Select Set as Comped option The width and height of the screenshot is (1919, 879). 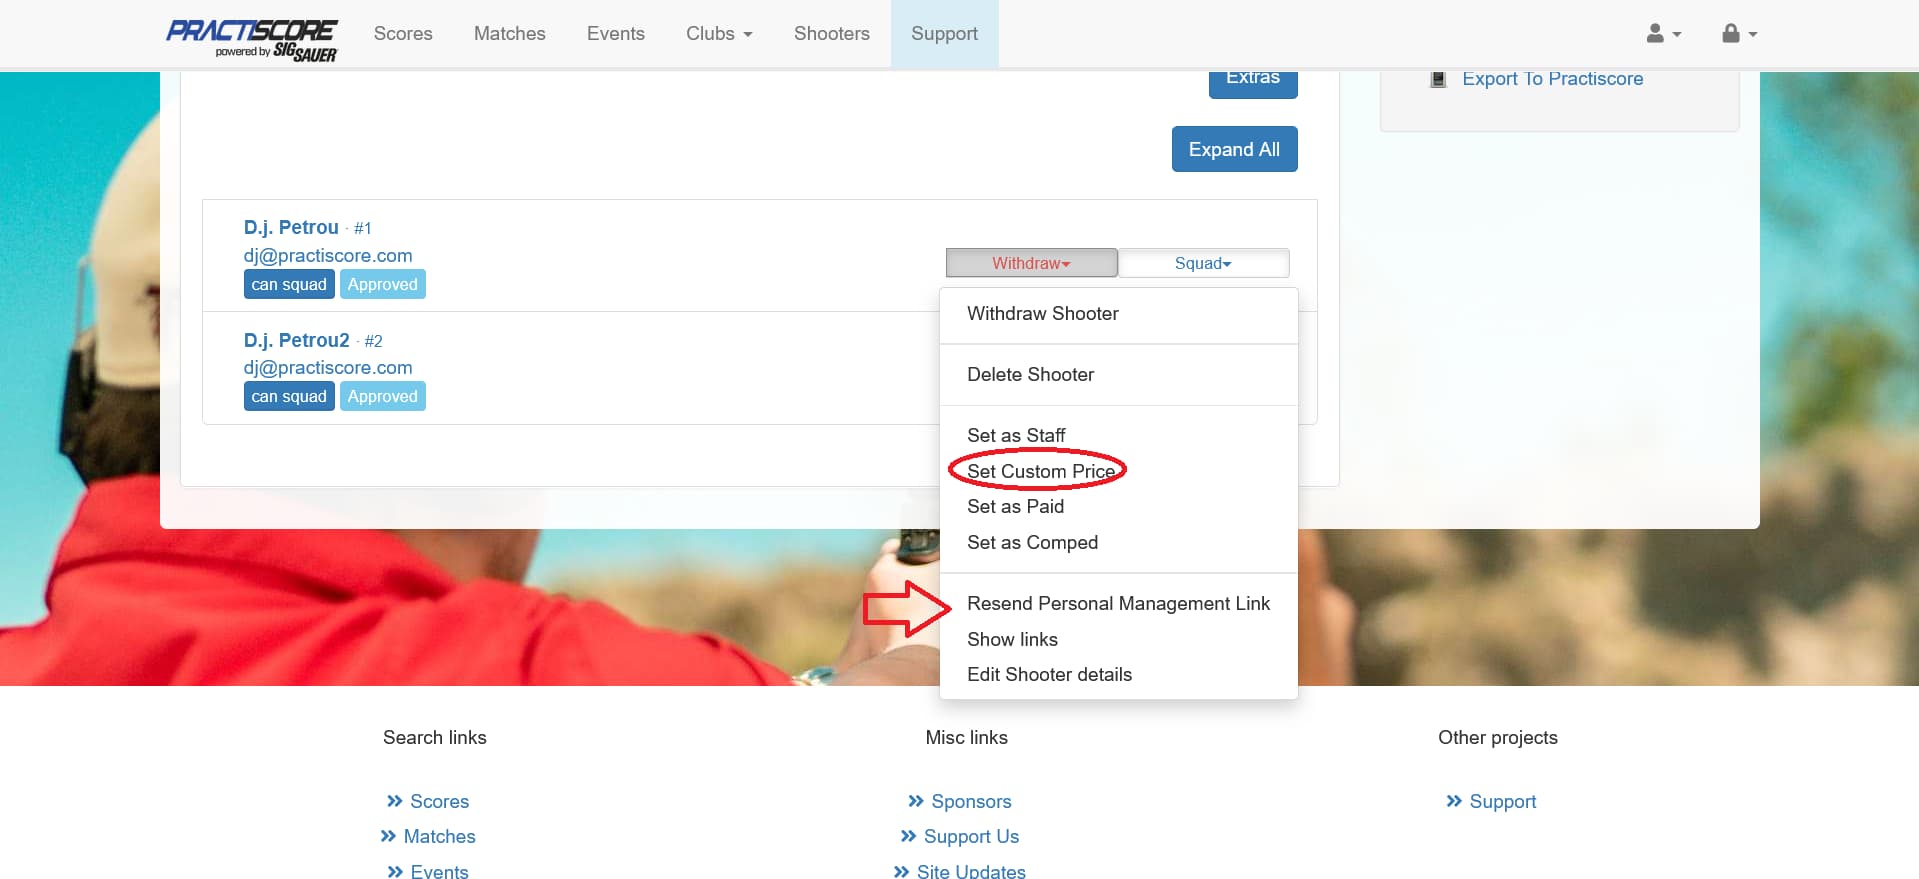click(1119, 543)
